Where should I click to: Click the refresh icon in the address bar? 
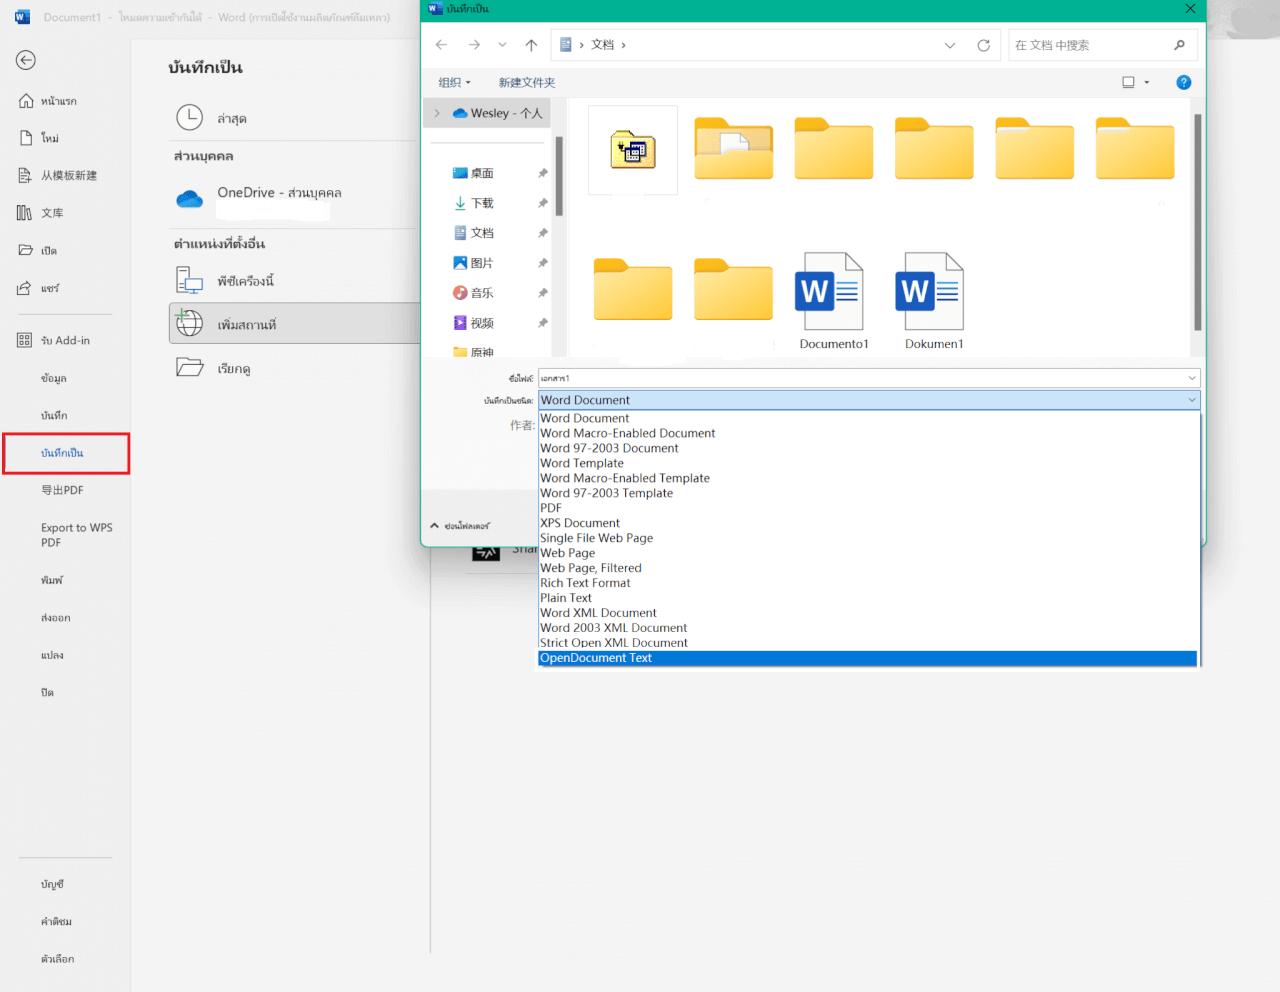point(983,44)
